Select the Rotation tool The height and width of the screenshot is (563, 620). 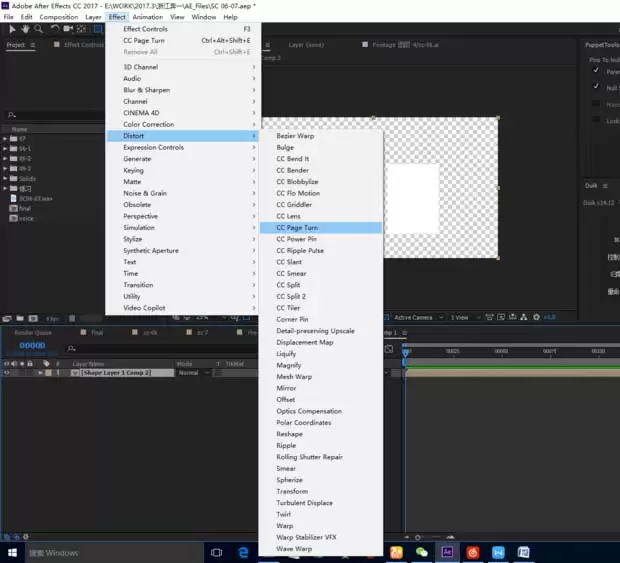click(55, 28)
